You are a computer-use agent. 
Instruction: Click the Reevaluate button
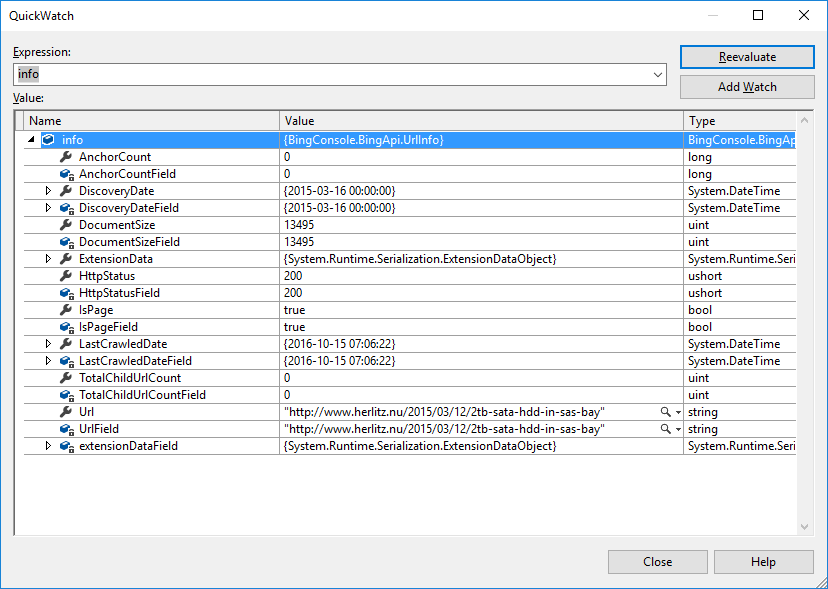(746, 57)
